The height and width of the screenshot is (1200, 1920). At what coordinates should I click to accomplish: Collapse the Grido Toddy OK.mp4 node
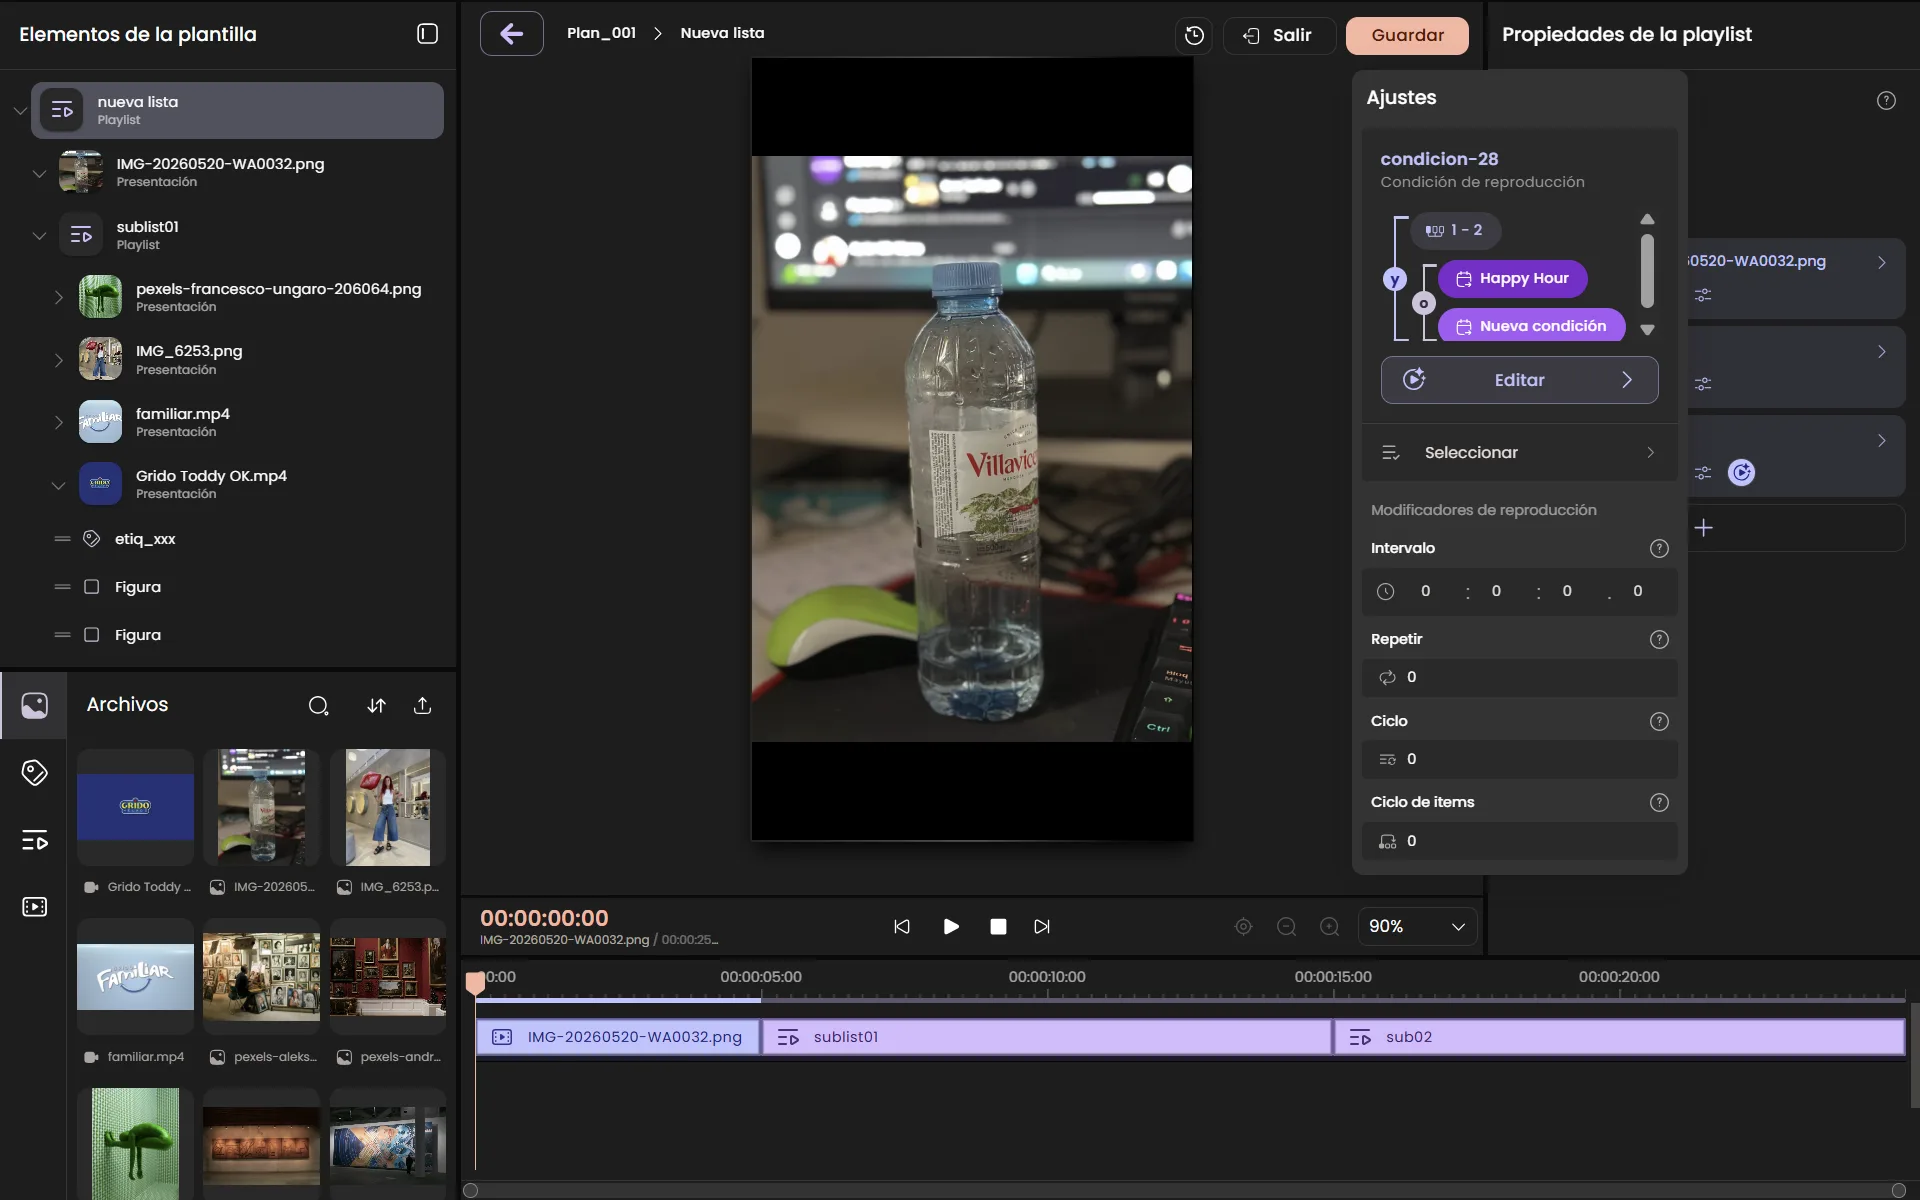tap(58, 485)
